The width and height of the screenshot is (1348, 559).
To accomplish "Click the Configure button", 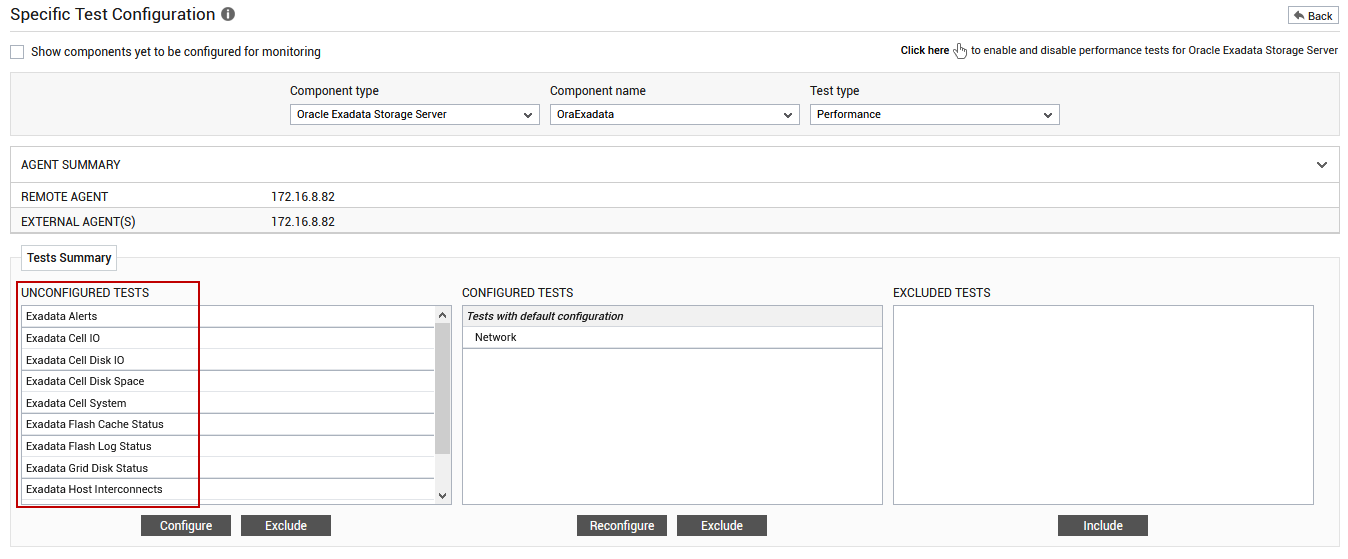I will (x=186, y=526).
